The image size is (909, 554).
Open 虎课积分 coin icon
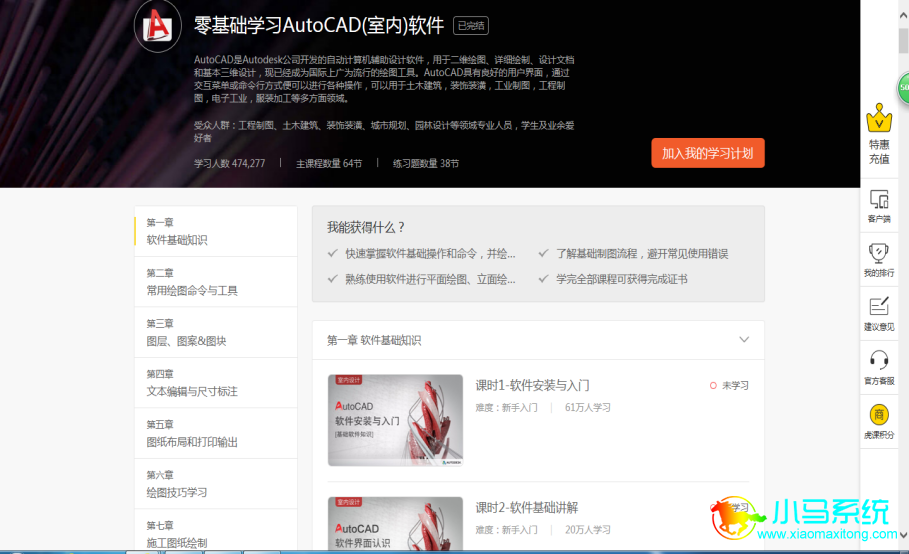tap(879, 422)
